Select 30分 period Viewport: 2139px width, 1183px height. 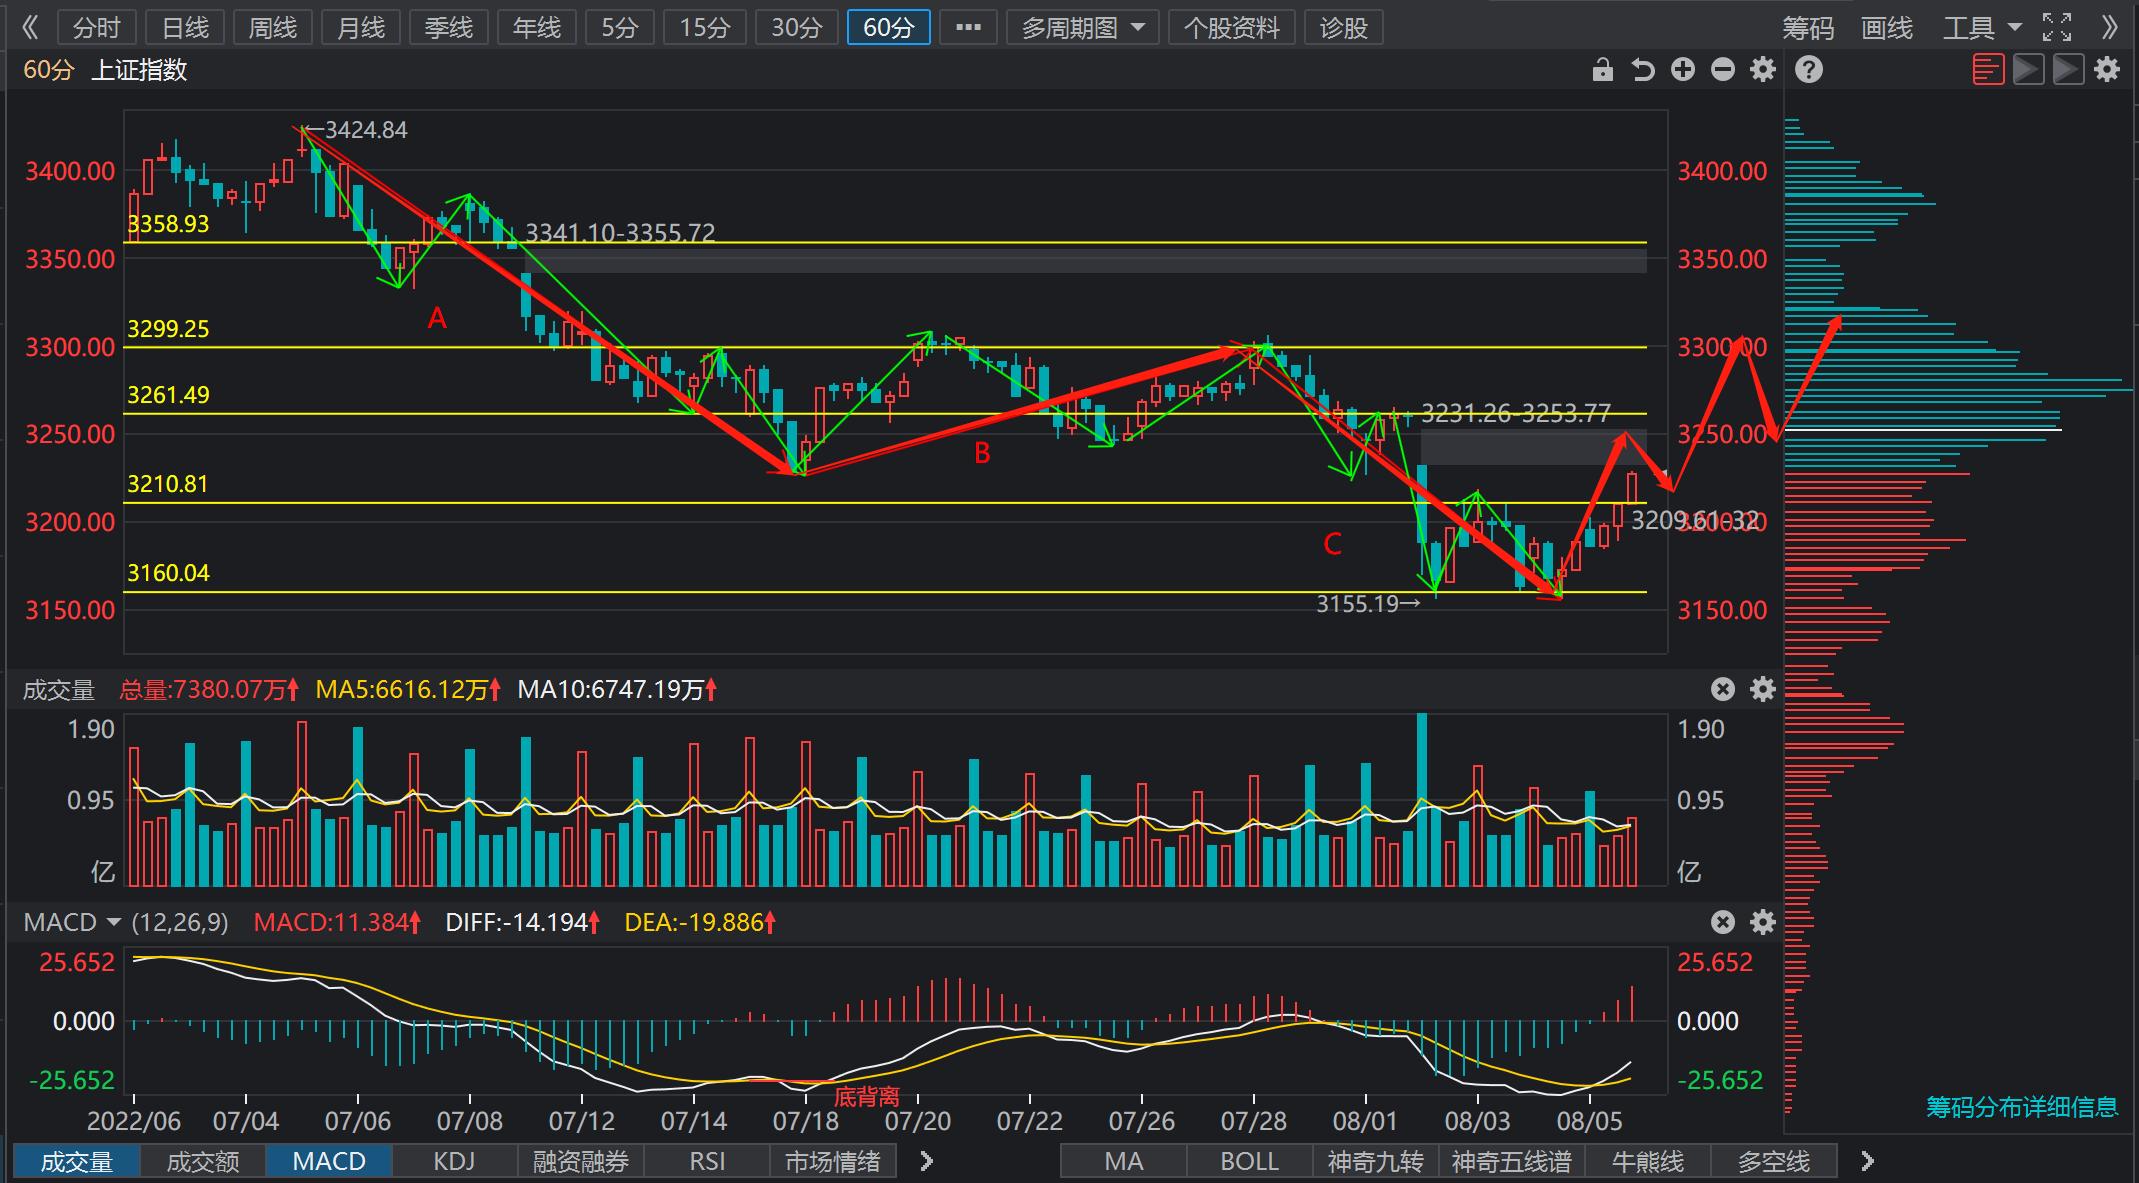pyautogui.click(x=796, y=27)
